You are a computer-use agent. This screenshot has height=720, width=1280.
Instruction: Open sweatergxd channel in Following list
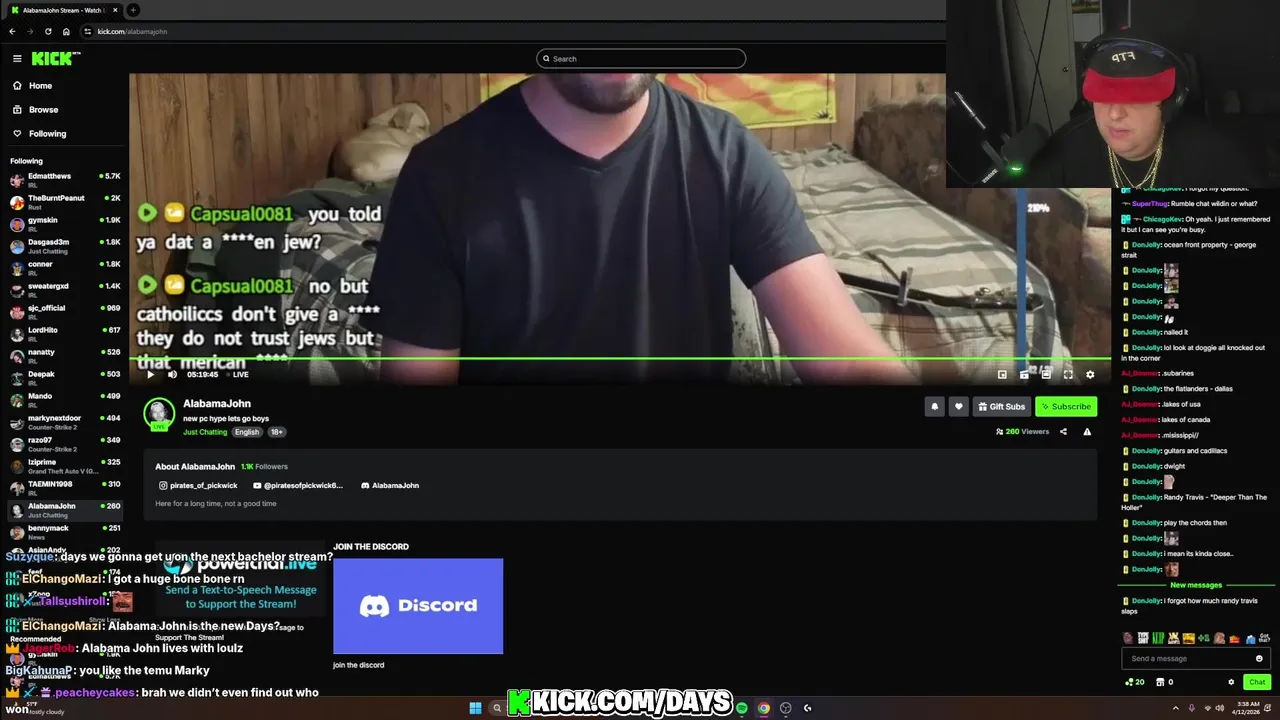click(64, 290)
